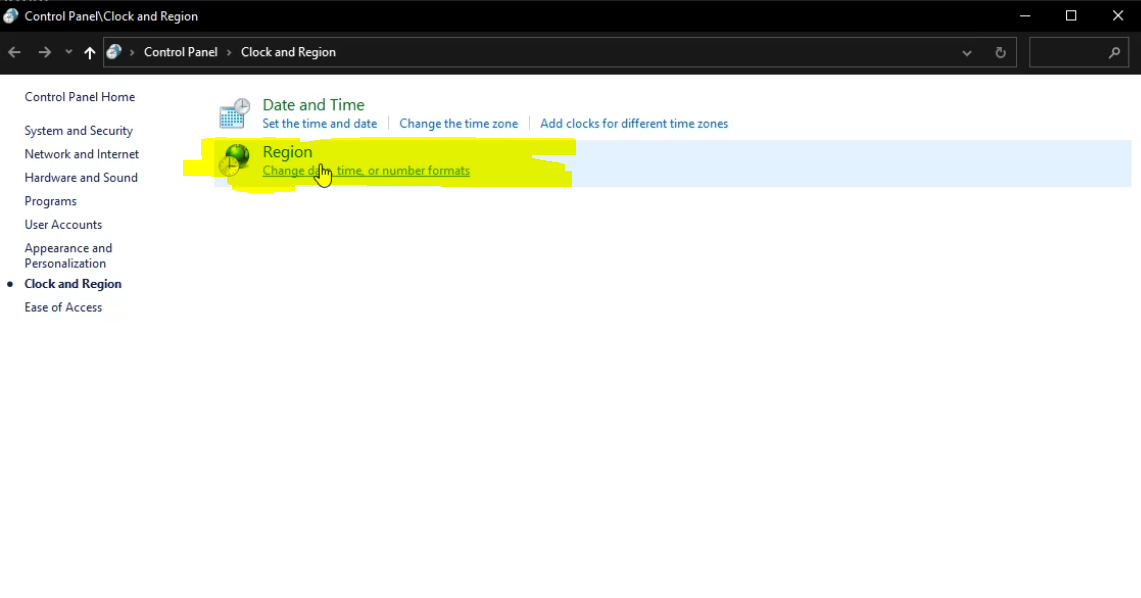Select Control Panel in the breadcrumb
Image resolution: width=1141 pixels, height=598 pixels.
pyautogui.click(x=180, y=52)
